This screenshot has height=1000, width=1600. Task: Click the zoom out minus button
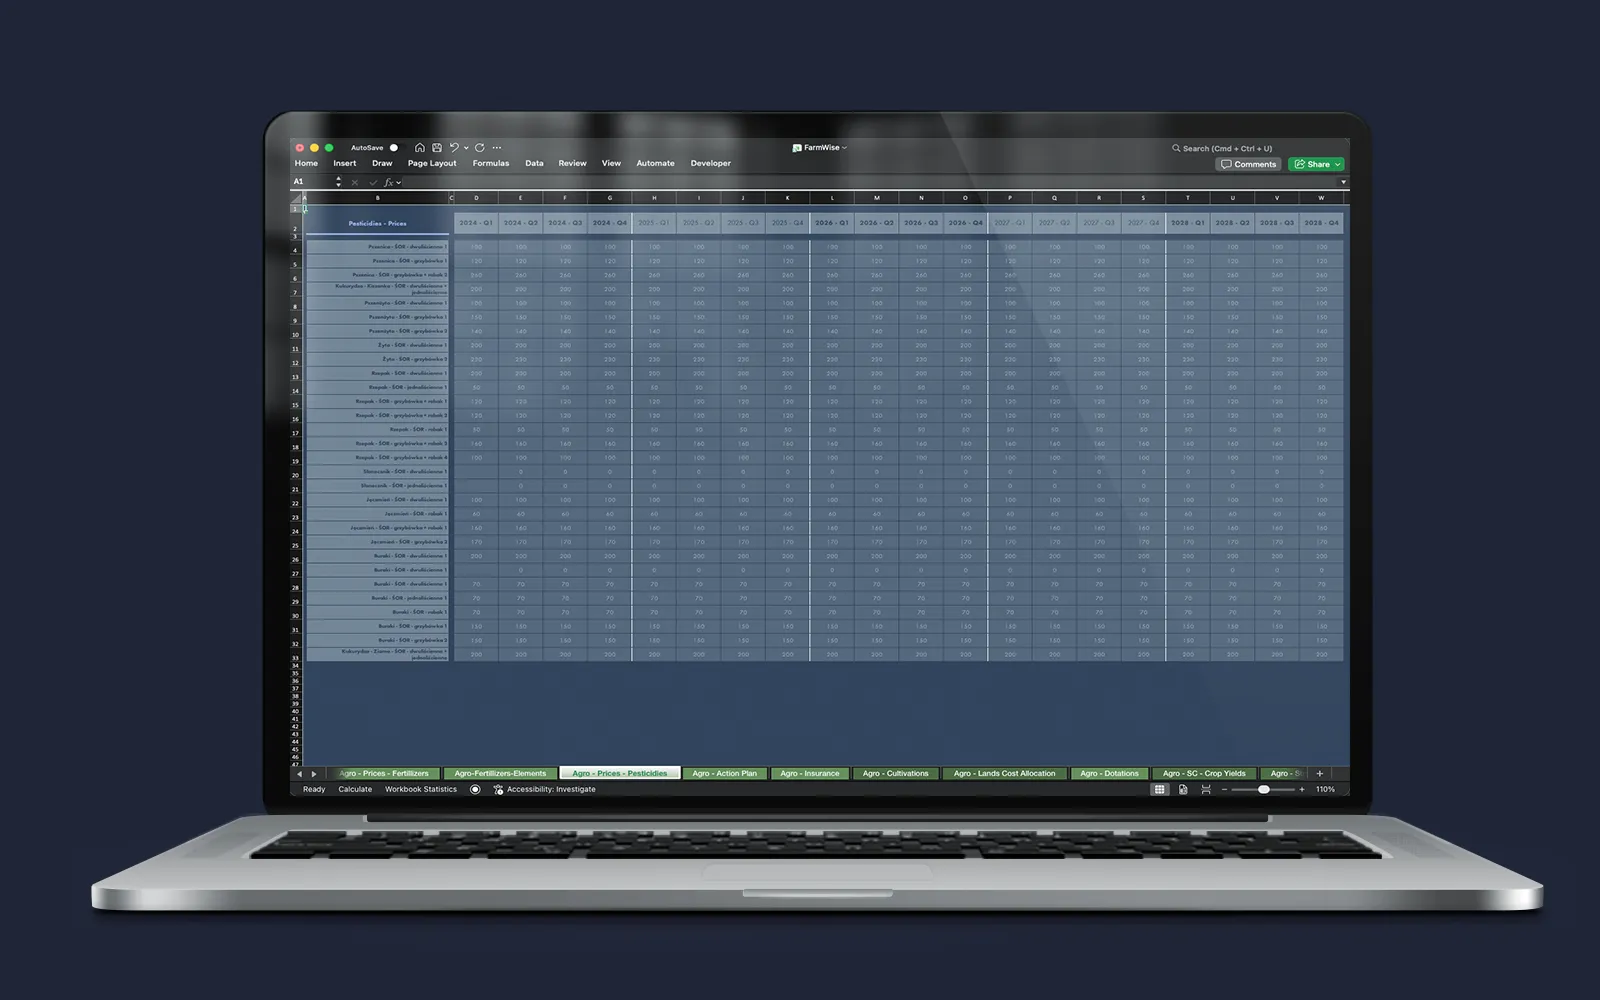pyautogui.click(x=1224, y=789)
